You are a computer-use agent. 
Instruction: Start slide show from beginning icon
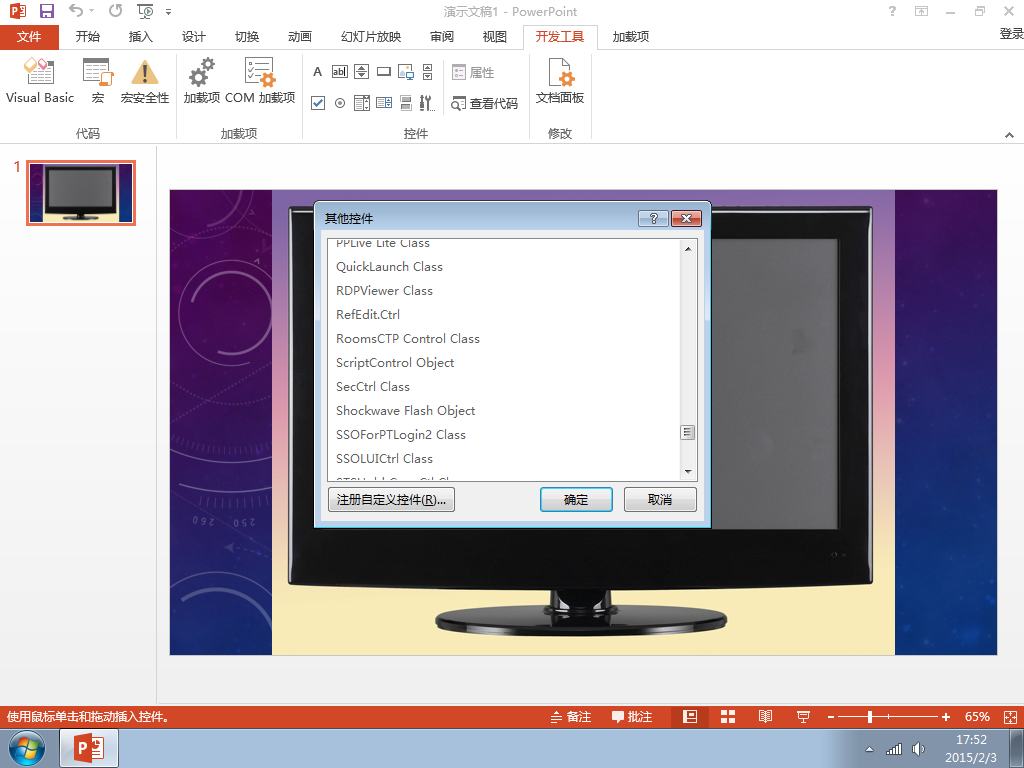145,11
